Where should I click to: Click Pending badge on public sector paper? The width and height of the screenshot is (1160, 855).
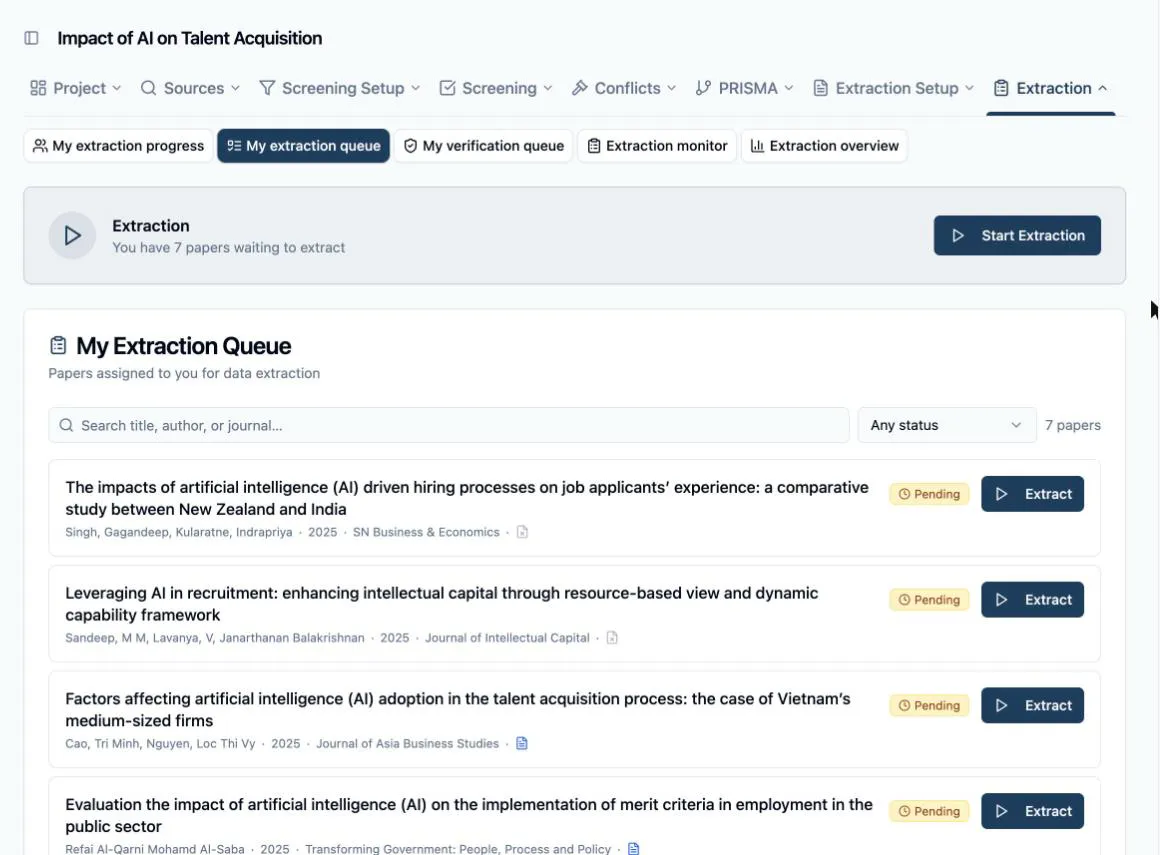[929, 811]
